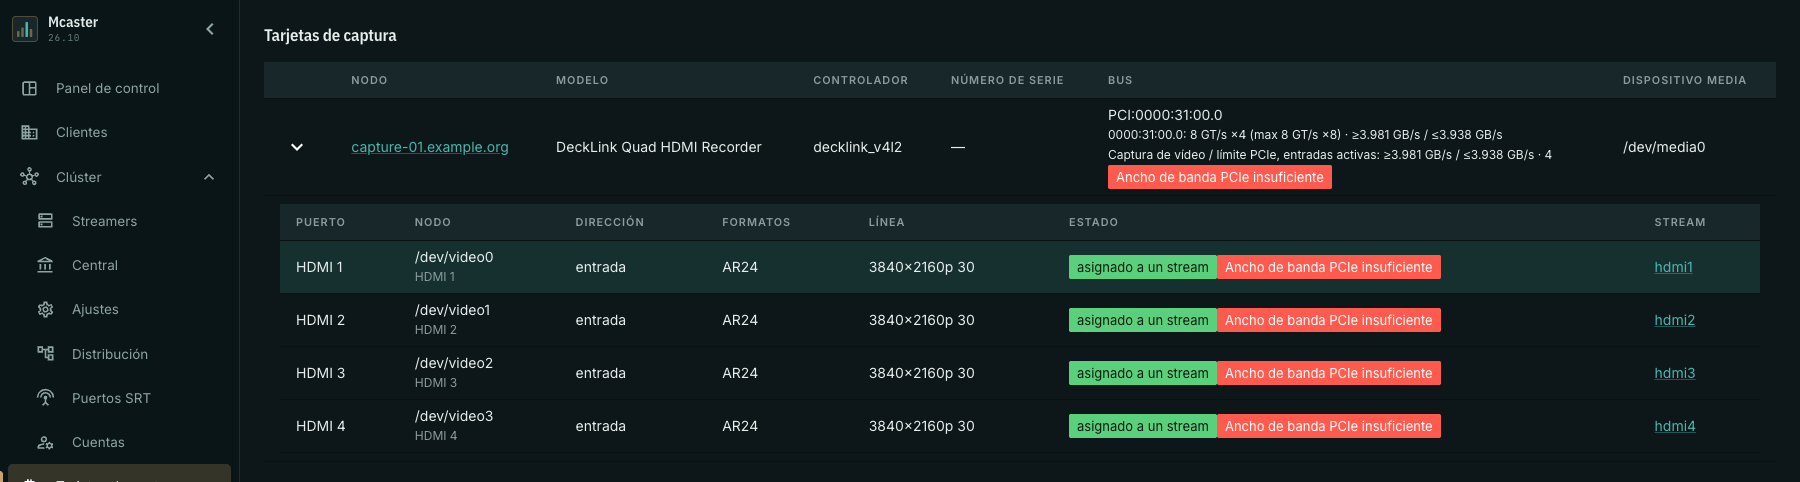The width and height of the screenshot is (1800, 482).
Task: Click the version number 26.10
Action: pyautogui.click(x=64, y=38)
